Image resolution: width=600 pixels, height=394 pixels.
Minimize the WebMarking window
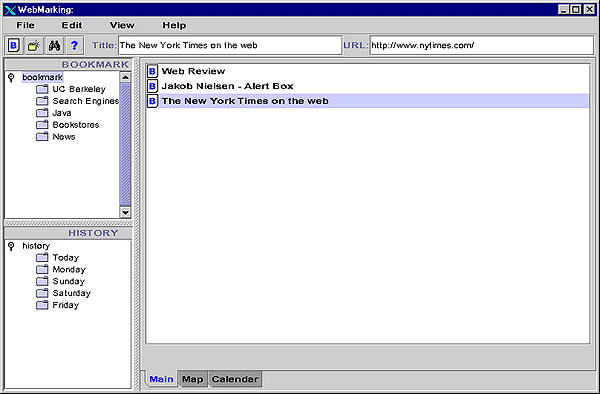563,10
